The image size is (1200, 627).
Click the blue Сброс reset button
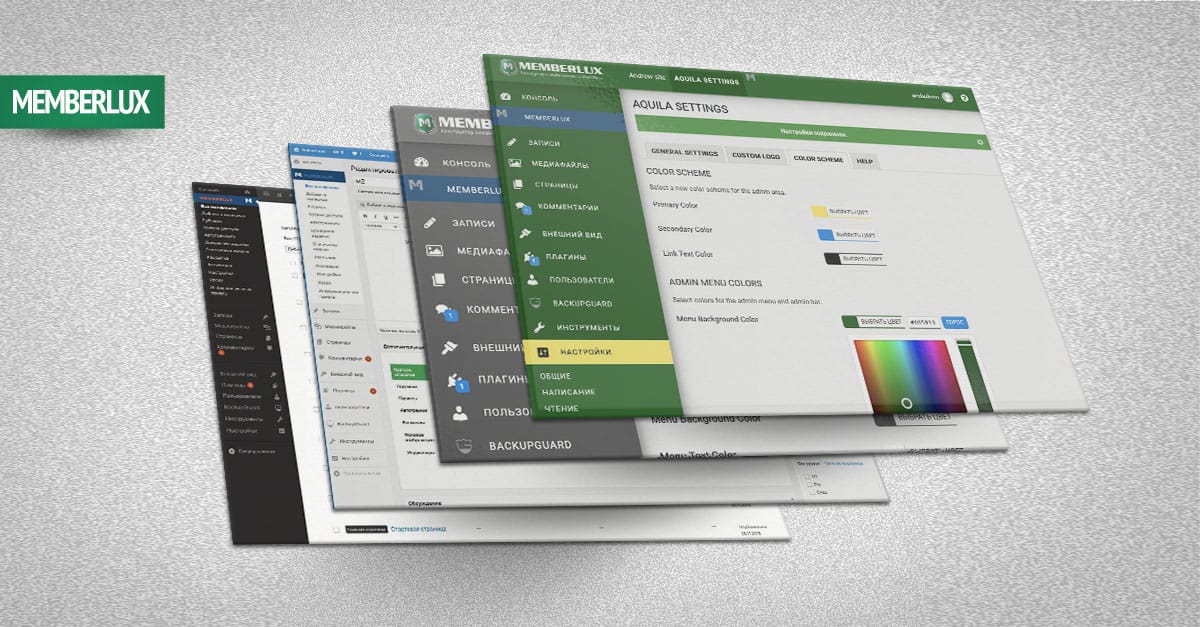tap(954, 323)
